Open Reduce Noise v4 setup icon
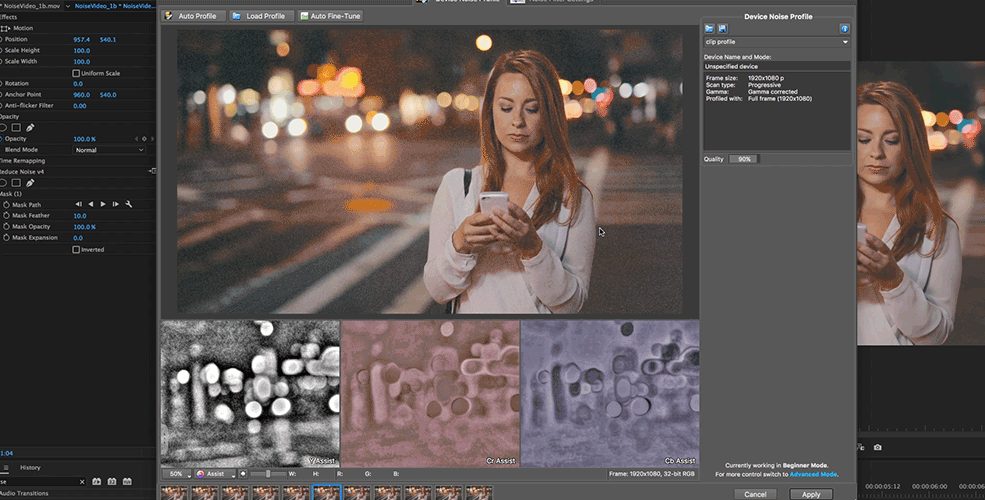 152,171
